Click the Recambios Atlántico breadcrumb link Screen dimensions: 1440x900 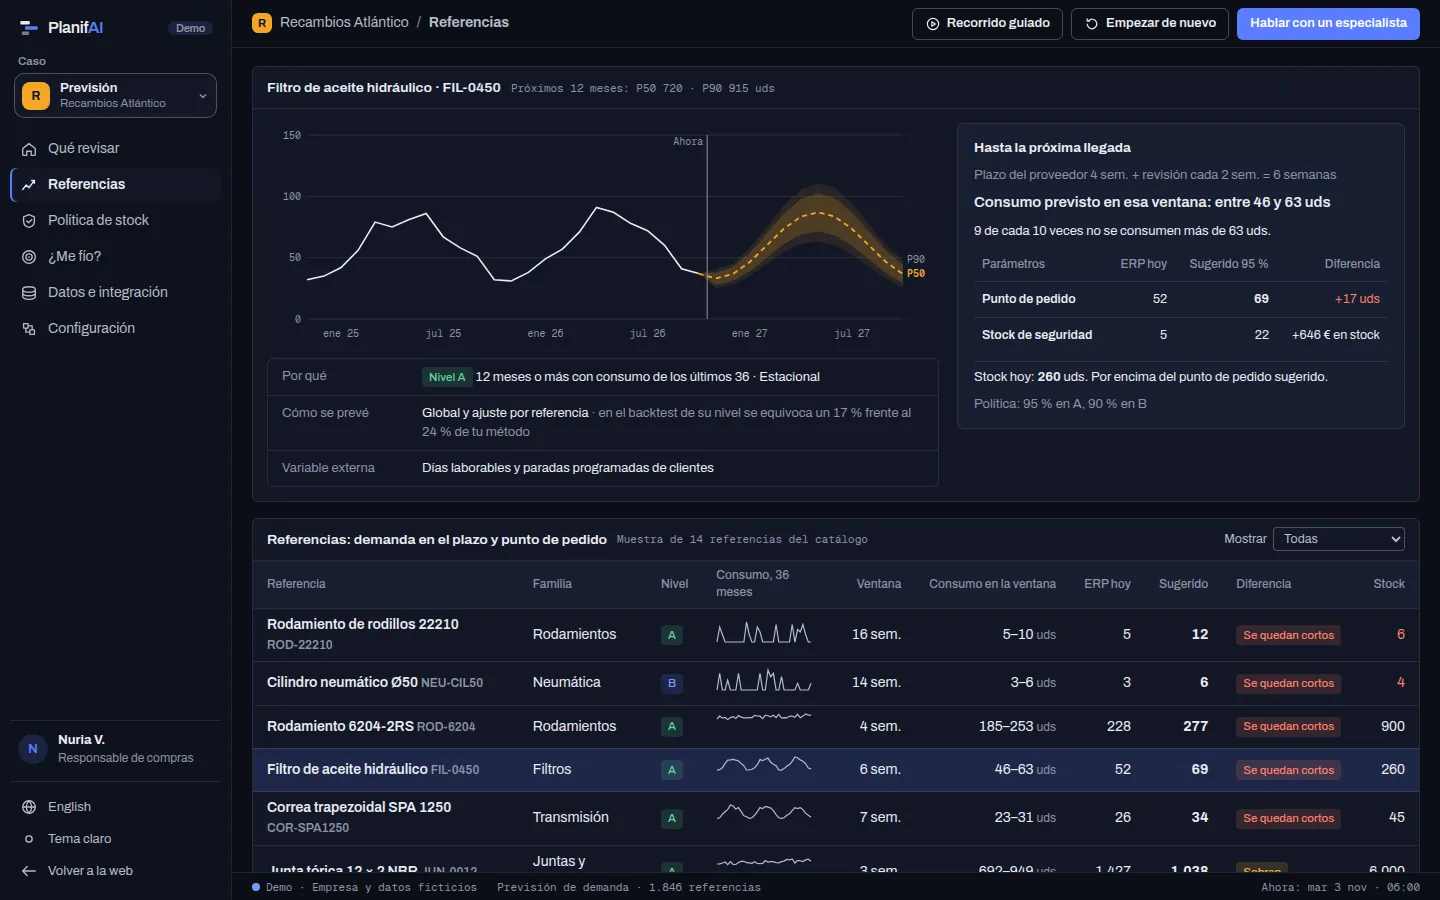pos(344,23)
